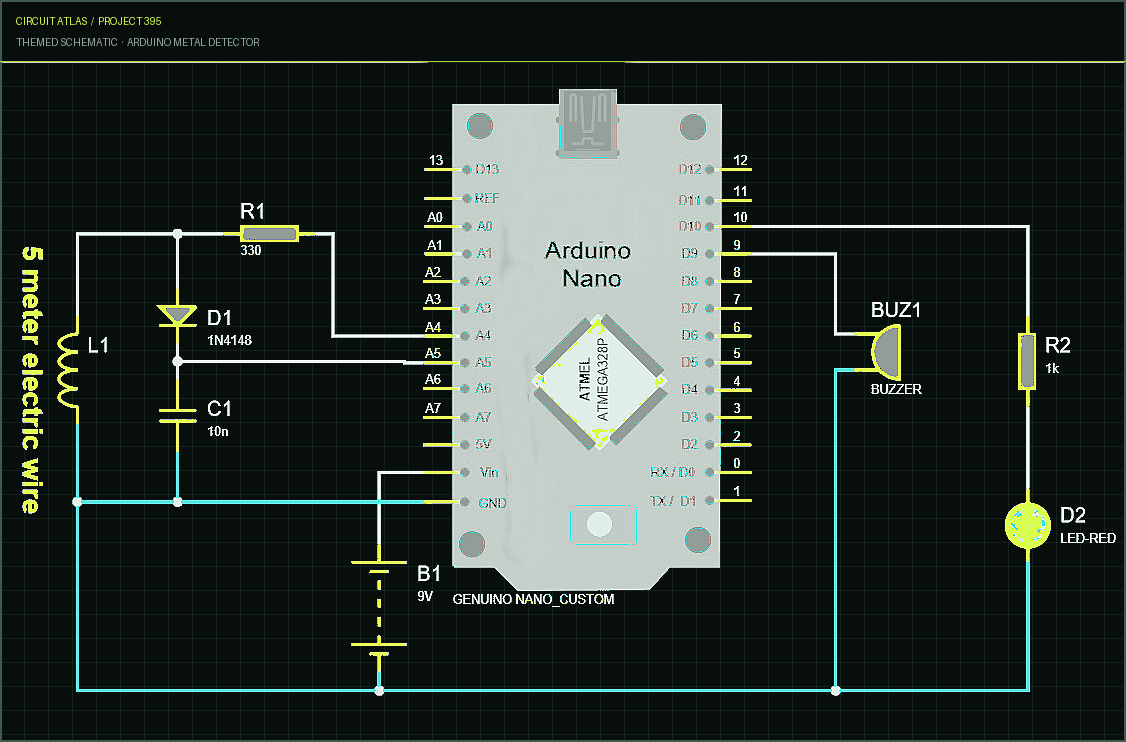Click the ATMEGA328P chip on the board

click(x=600, y=381)
